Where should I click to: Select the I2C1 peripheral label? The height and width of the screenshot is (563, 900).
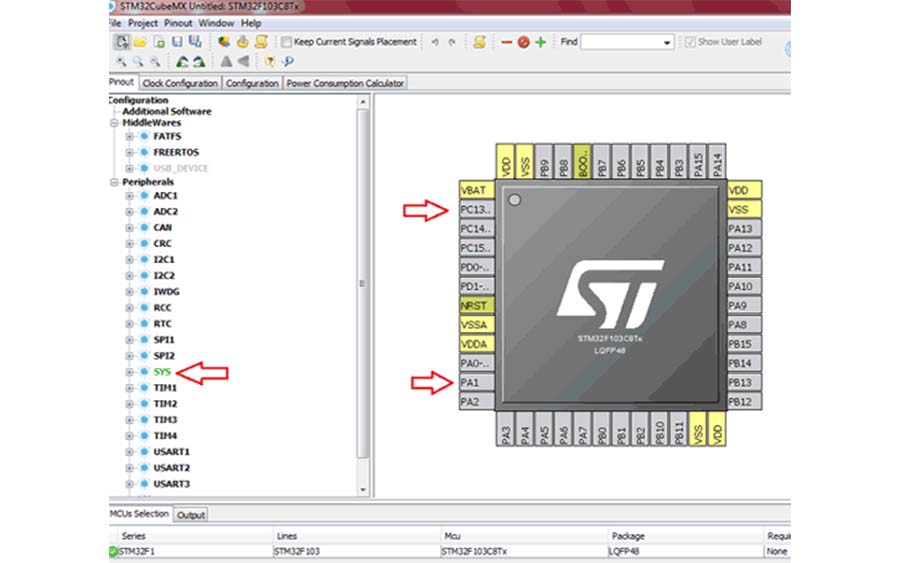164,259
